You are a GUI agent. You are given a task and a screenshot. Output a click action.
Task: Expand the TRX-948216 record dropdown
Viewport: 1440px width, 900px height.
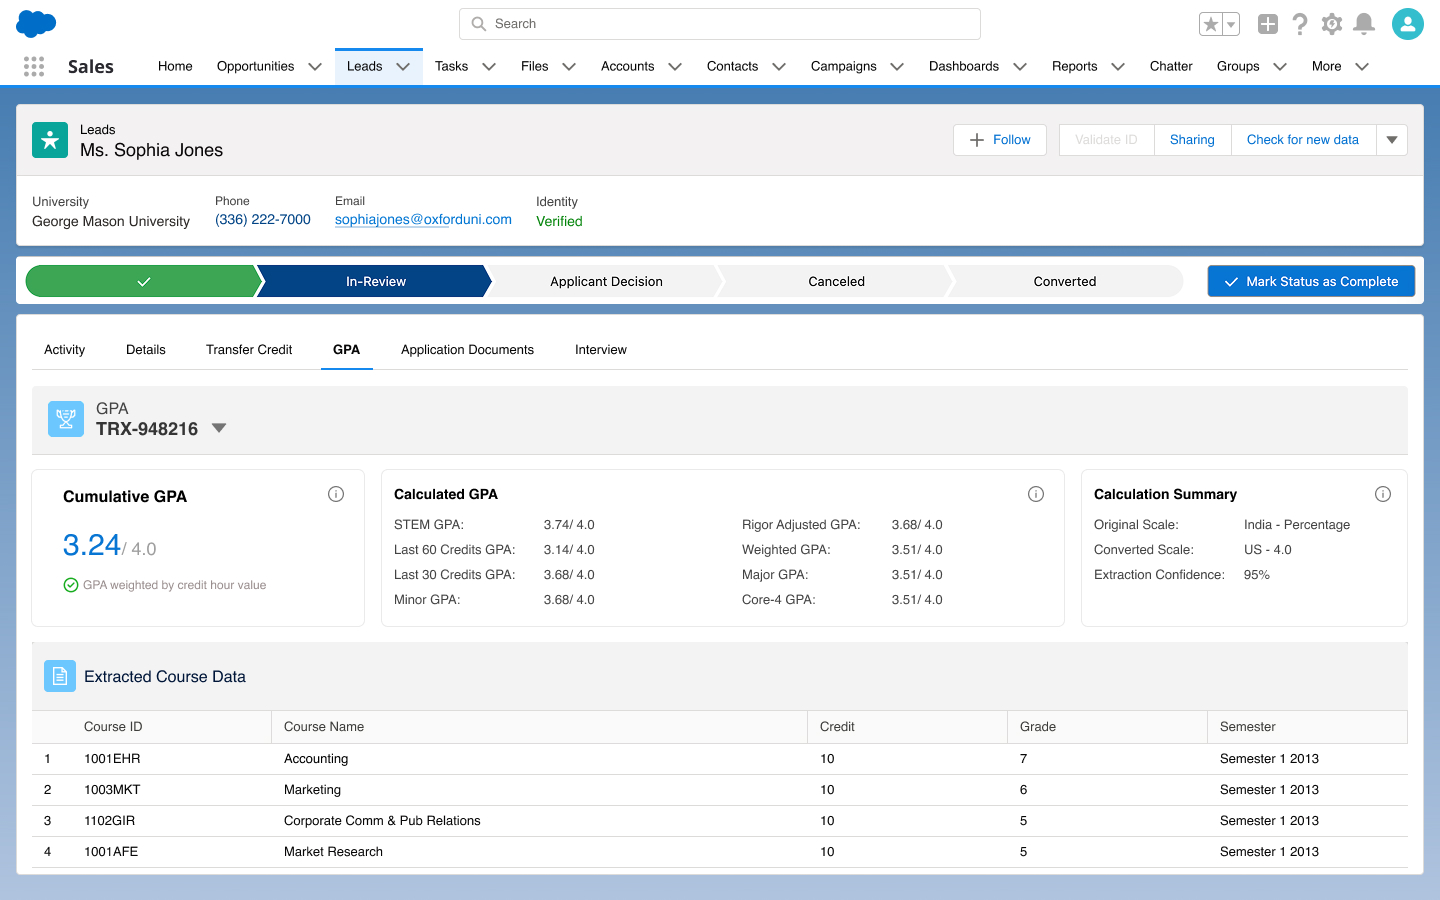(219, 427)
